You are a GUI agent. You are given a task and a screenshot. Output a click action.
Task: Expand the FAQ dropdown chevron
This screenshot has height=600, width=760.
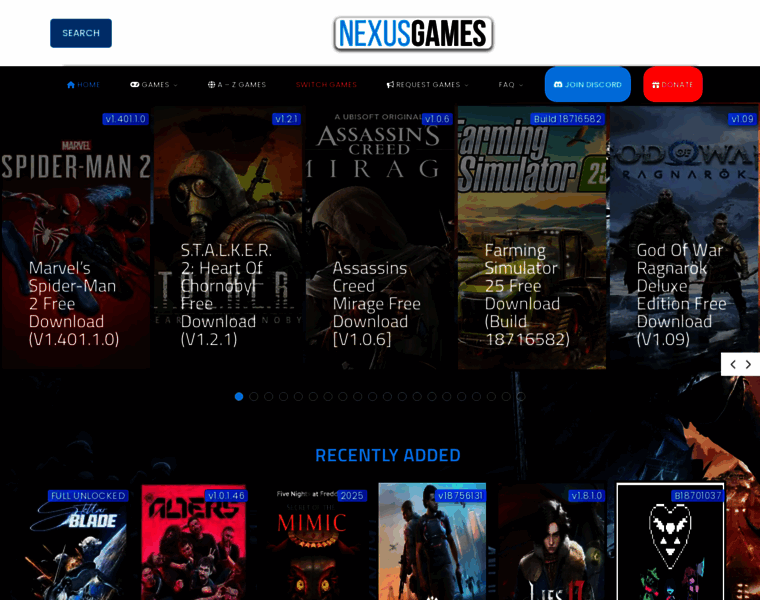[521, 85]
